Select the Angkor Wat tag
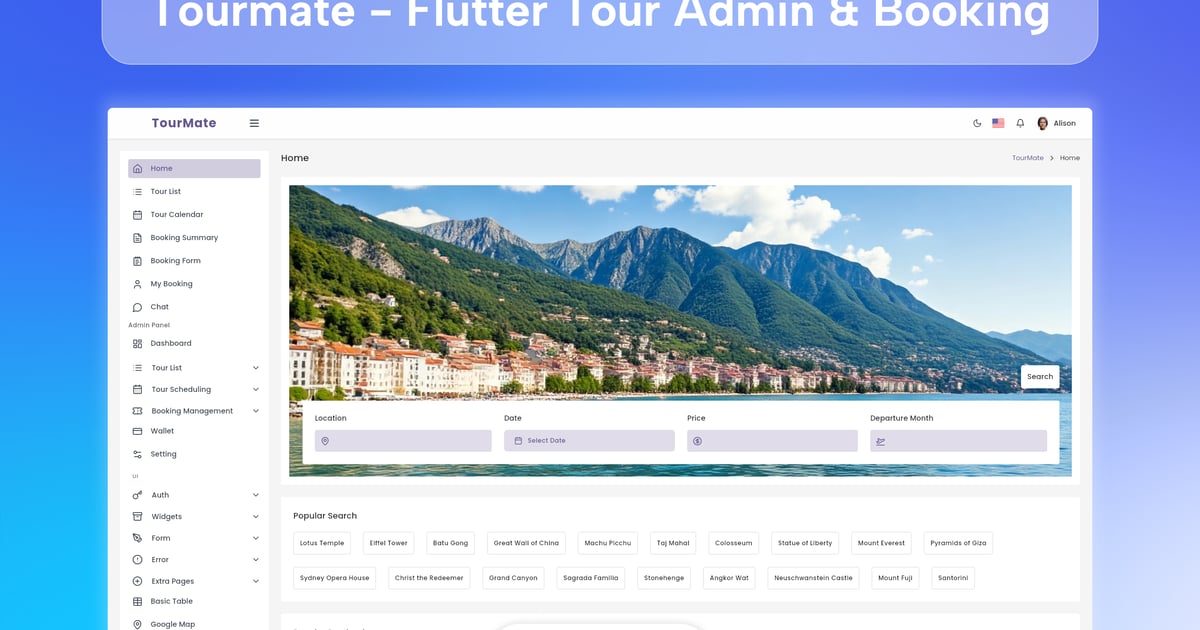1200x630 pixels. pos(729,578)
